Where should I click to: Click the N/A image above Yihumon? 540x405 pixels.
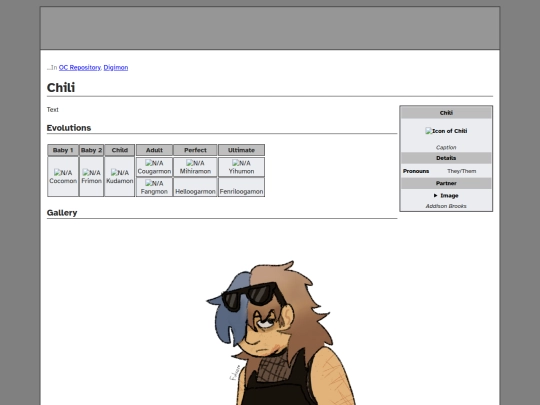[241, 163]
